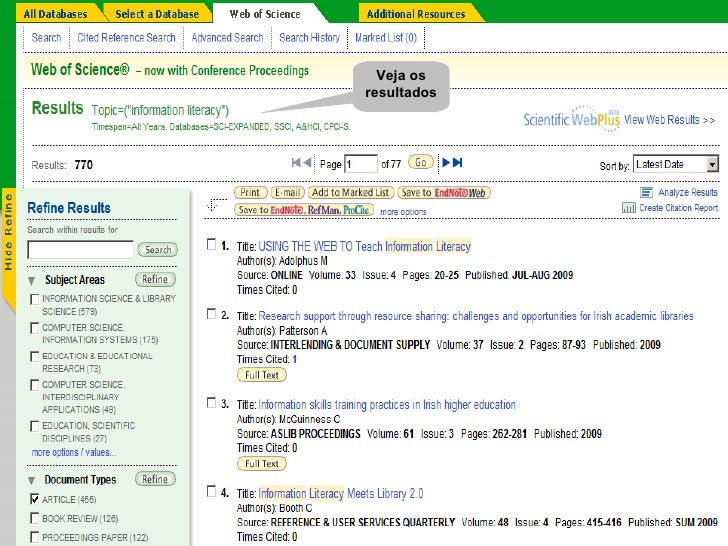Open Search History
This screenshot has width=728, height=546.
click(x=309, y=37)
